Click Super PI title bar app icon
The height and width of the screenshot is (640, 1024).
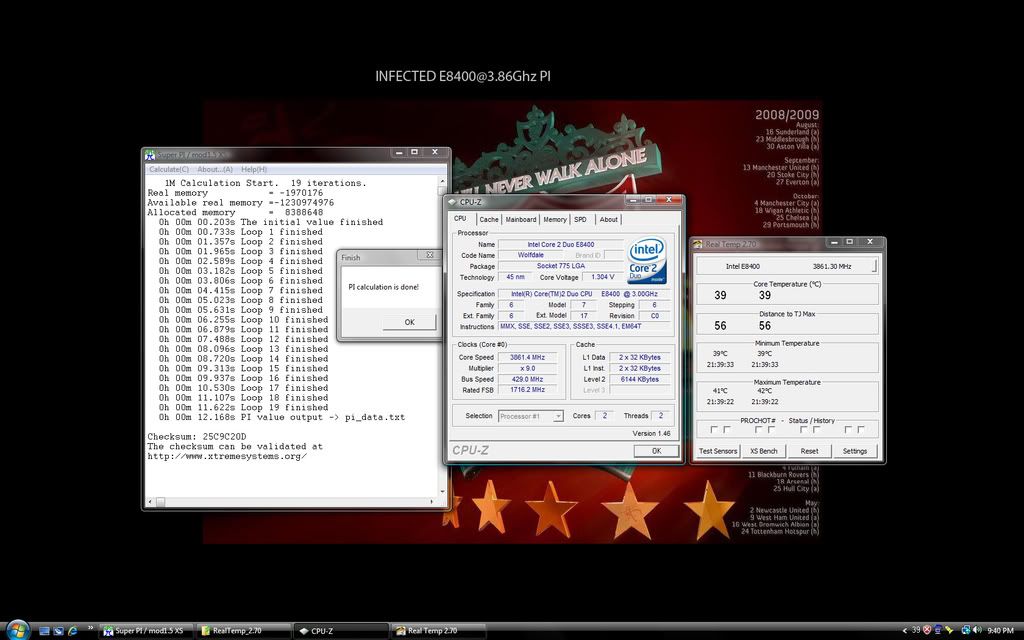150,155
